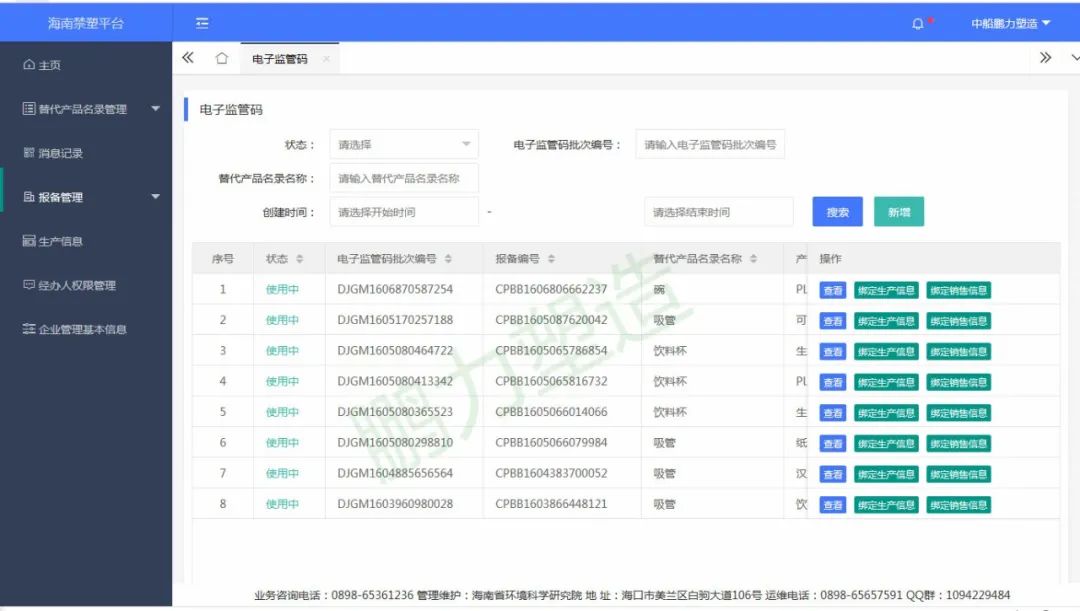1080x611 pixels.
Task: Click 查看 for the 吸管 row 2
Action: 833,321
